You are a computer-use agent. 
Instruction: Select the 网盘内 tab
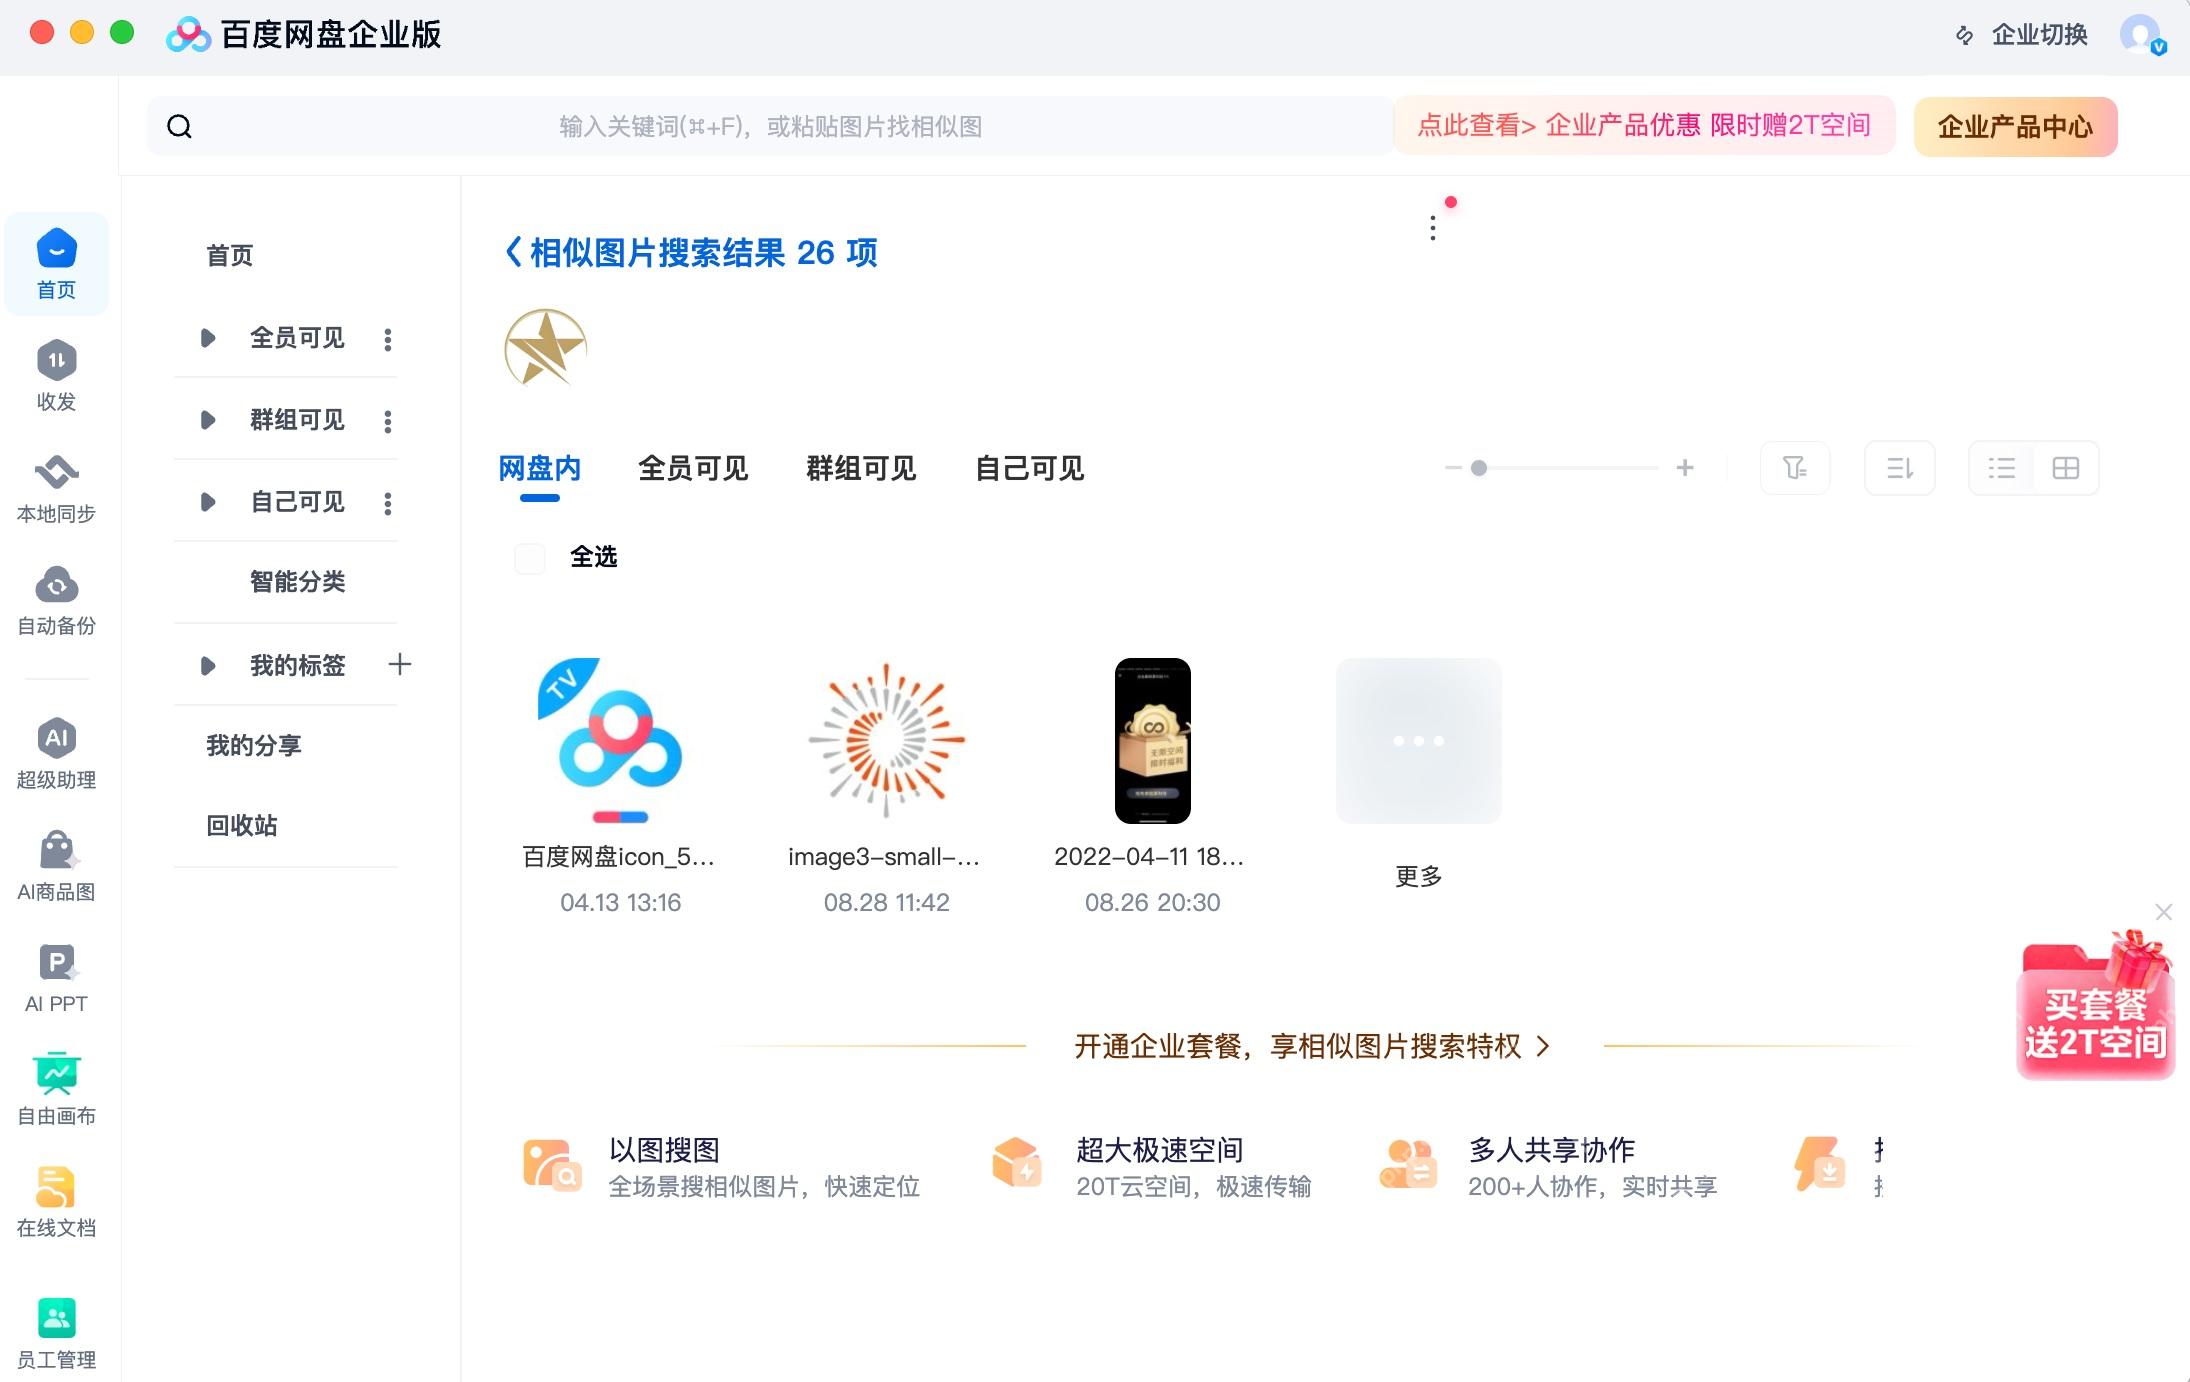click(x=540, y=468)
